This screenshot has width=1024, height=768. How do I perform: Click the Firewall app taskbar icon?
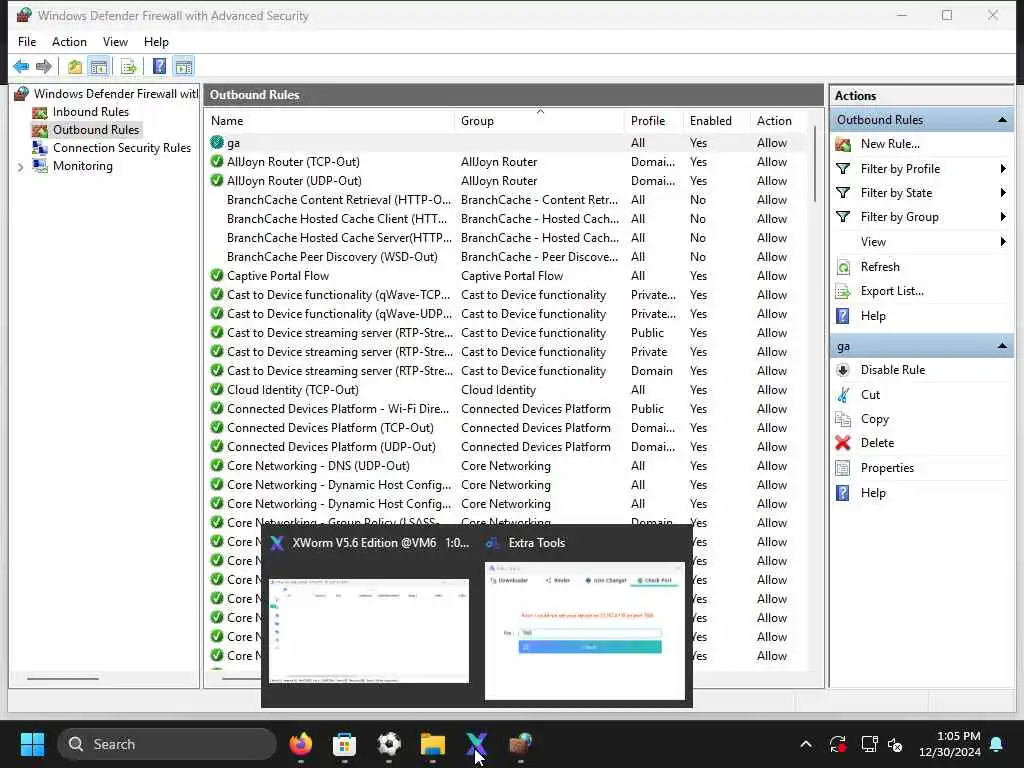[520, 744]
